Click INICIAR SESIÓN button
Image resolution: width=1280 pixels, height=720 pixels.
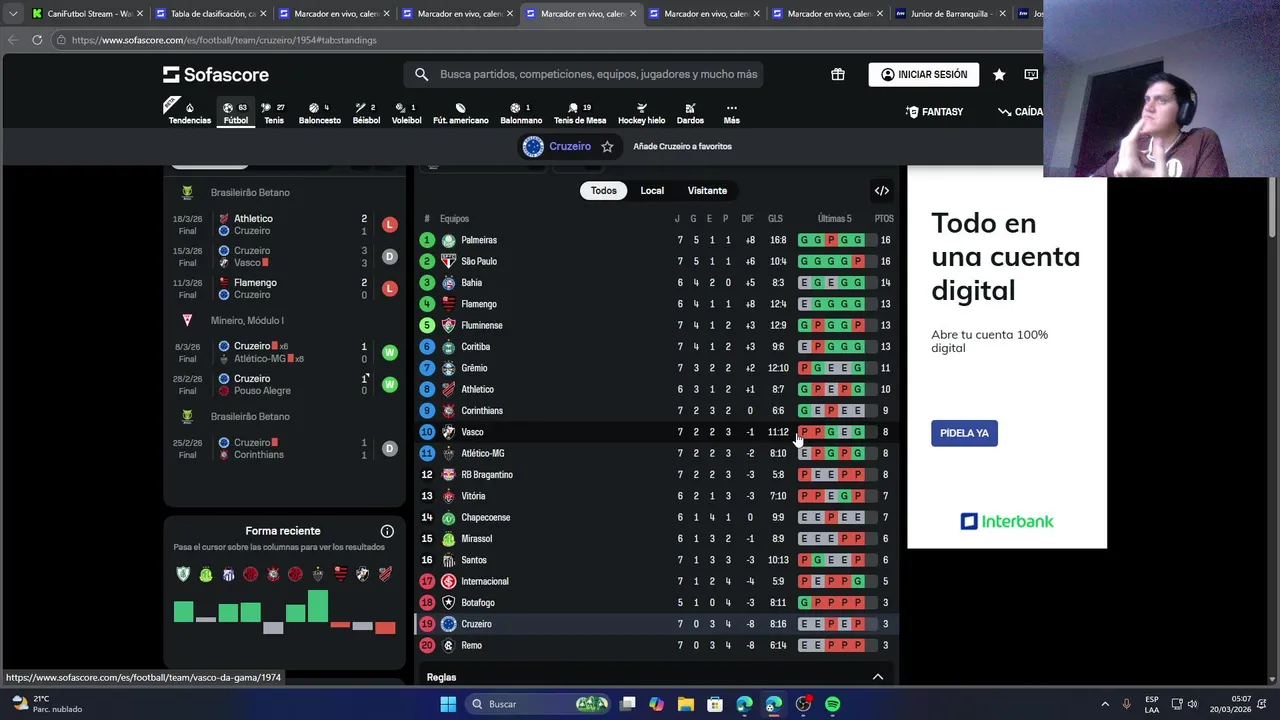924,74
